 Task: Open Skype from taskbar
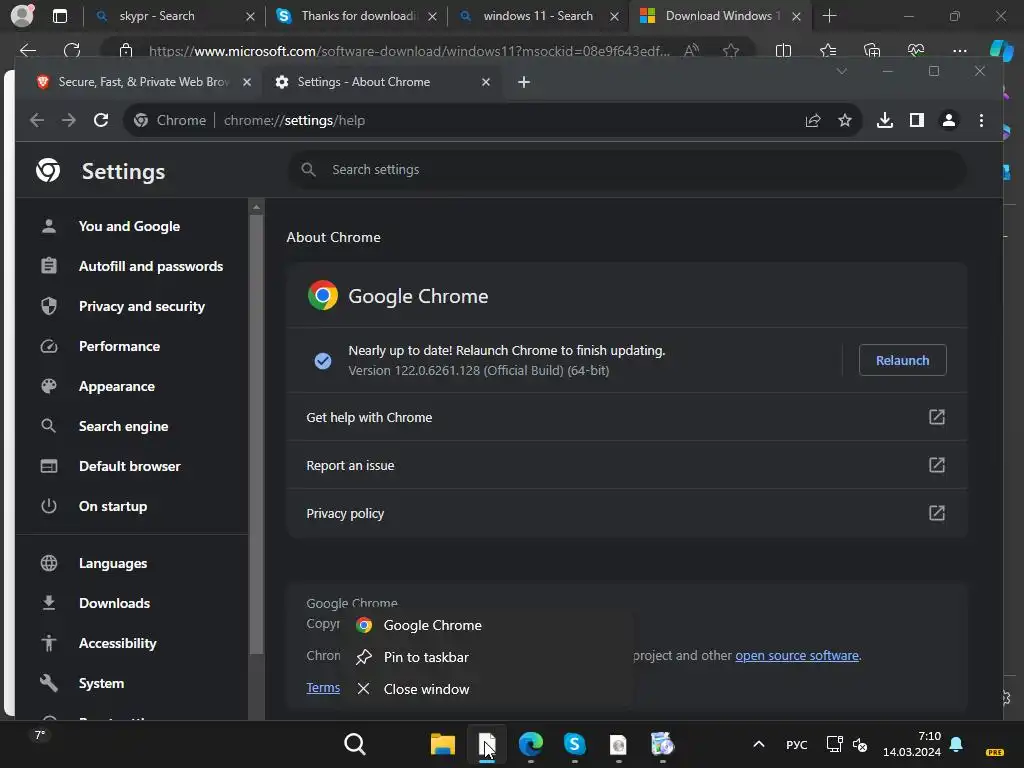click(574, 744)
